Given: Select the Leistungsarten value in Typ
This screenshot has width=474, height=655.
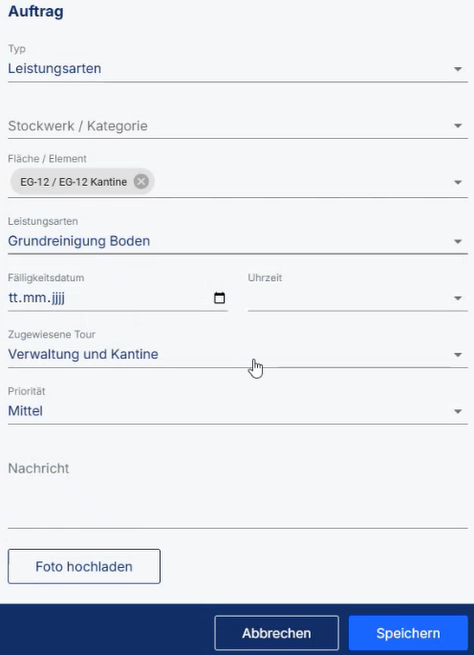Looking at the screenshot, I should pos(54,69).
